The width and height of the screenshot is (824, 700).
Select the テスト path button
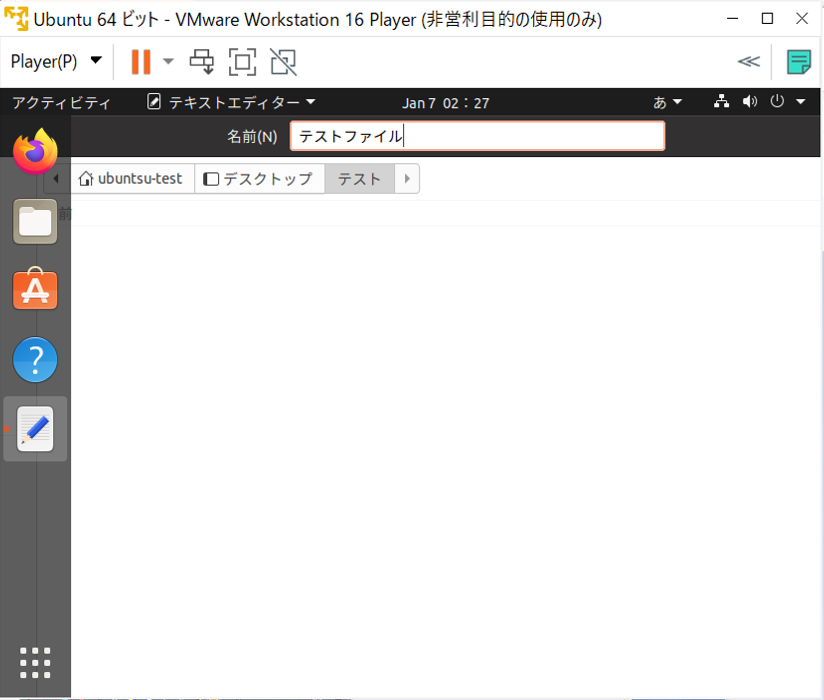(x=359, y=179)
